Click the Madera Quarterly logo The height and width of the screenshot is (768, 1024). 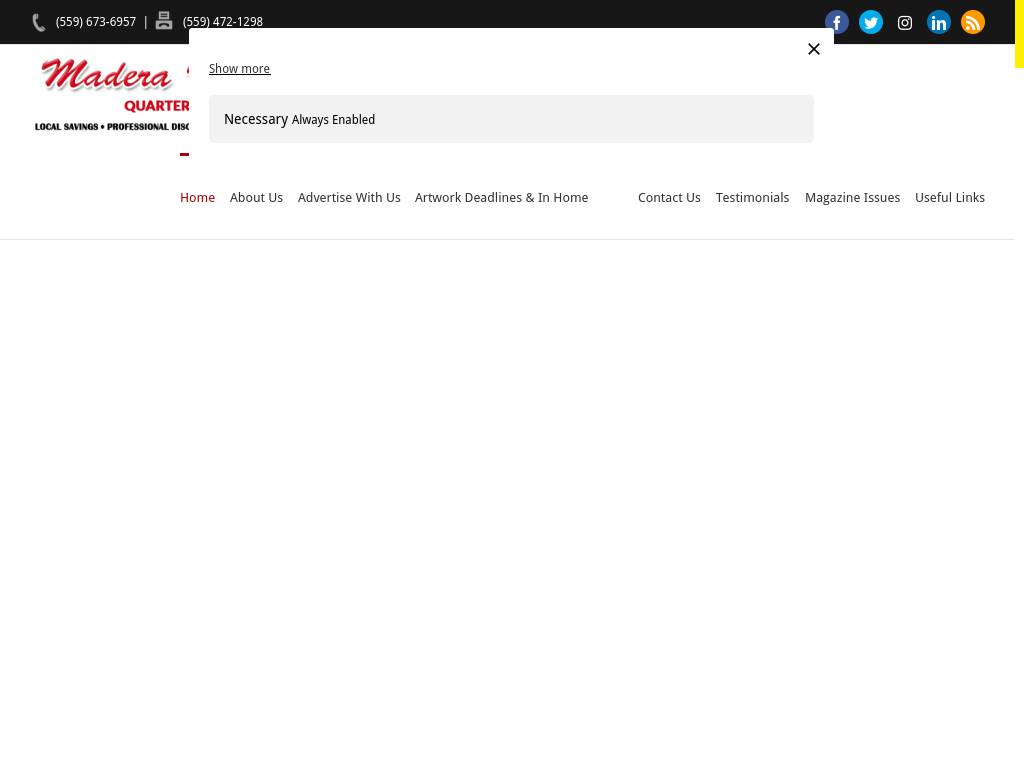click(x=112, y=94)
